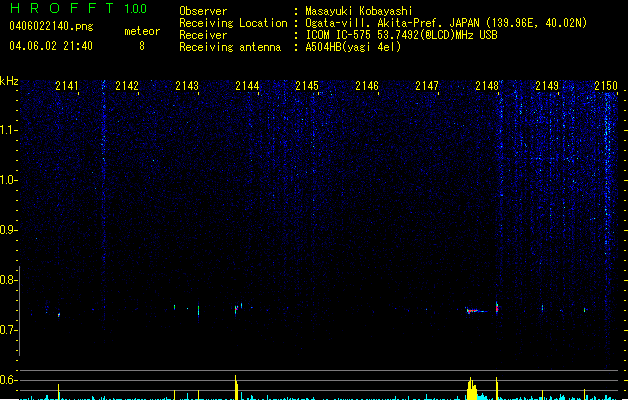Click the 2146 time marker
Image resolution: width=629 pixels, height=400 pixels.
[x=367, y=86]
